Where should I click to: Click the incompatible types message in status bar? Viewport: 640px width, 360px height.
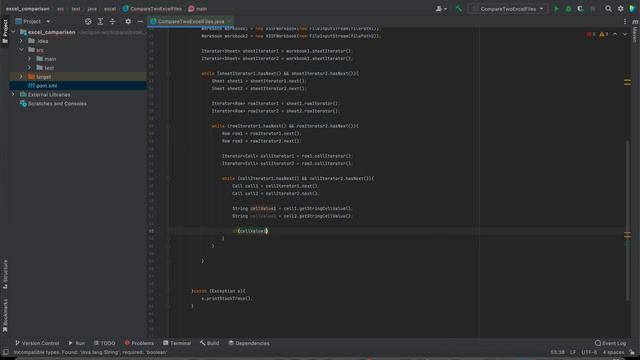tap(90, 352)
